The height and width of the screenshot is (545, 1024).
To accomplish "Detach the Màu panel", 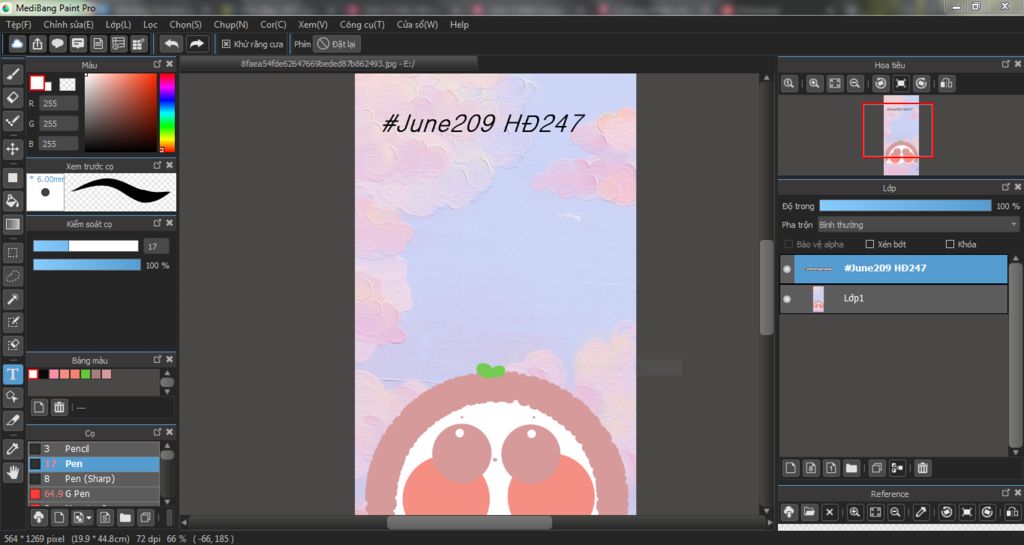I will tap(157, 64).
